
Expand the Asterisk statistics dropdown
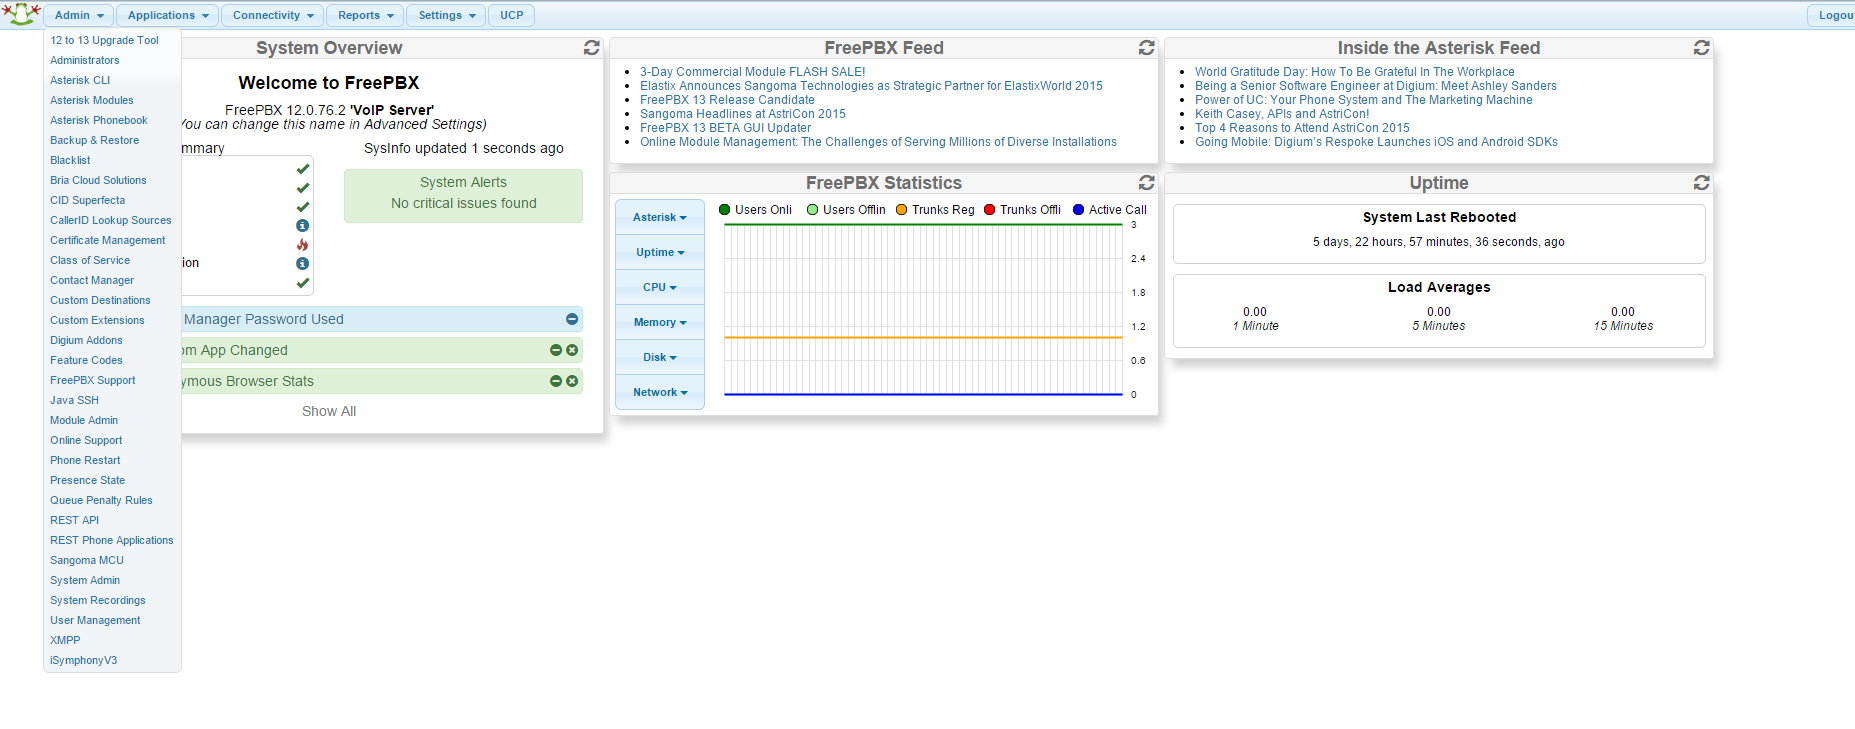[660, 217]
